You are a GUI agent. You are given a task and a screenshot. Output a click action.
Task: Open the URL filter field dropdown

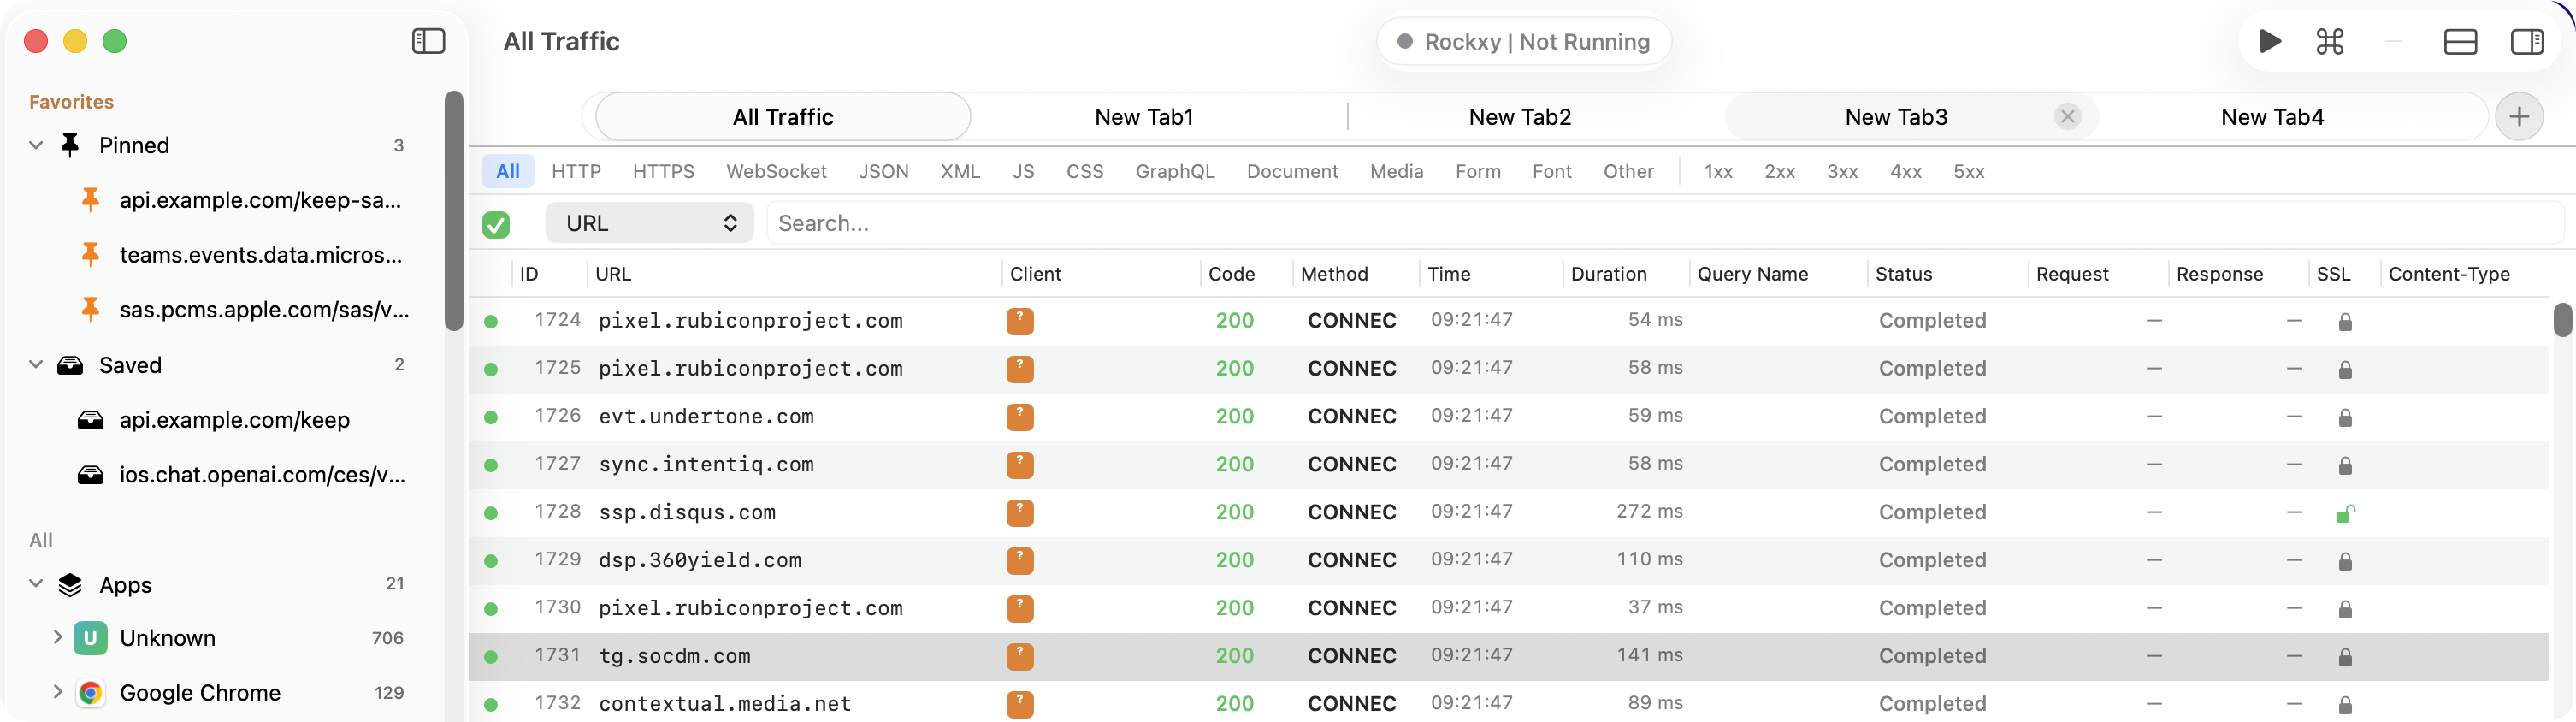click(650, 223)
